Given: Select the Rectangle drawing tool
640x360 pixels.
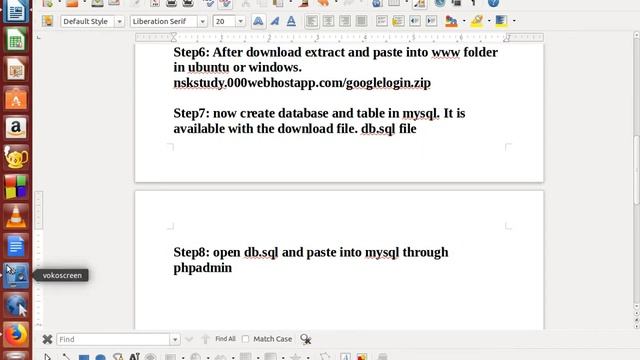Looking at the screenshot, I should [x=84, y=357].
